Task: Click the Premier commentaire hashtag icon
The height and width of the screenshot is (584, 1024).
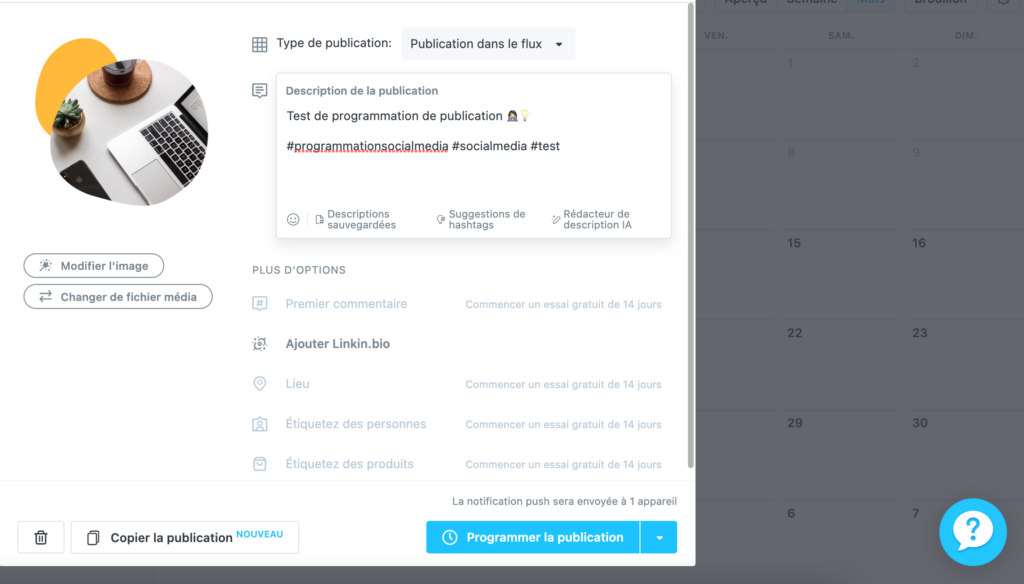Action: [x=259, y=304]
